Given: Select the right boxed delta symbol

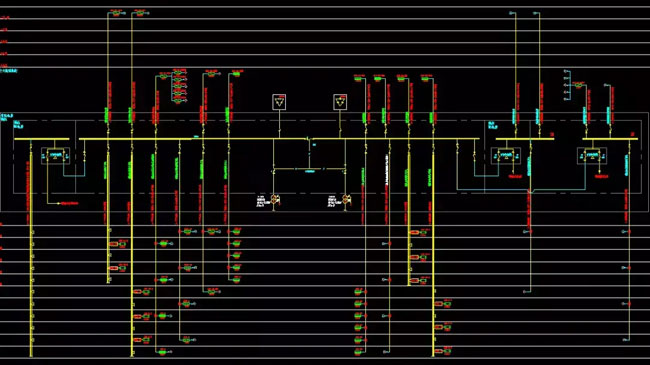Looking at the screenshot, I should click(x=340, y=102).
